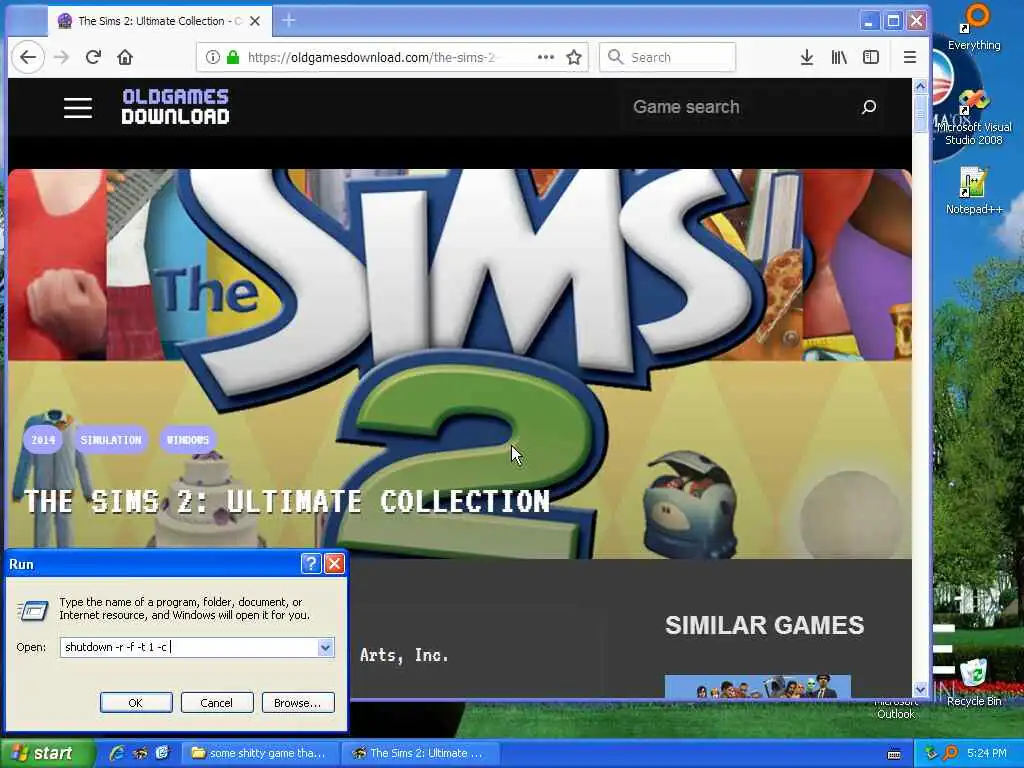Click the keyboard icon in the taskbar
The image size is (1024, 768).
click(x=894, y=754)
